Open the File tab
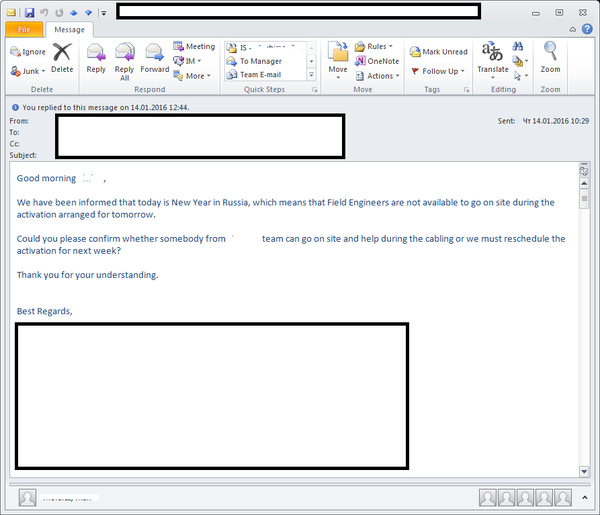Viewport: 600px width, 515px height. (24, 29)
